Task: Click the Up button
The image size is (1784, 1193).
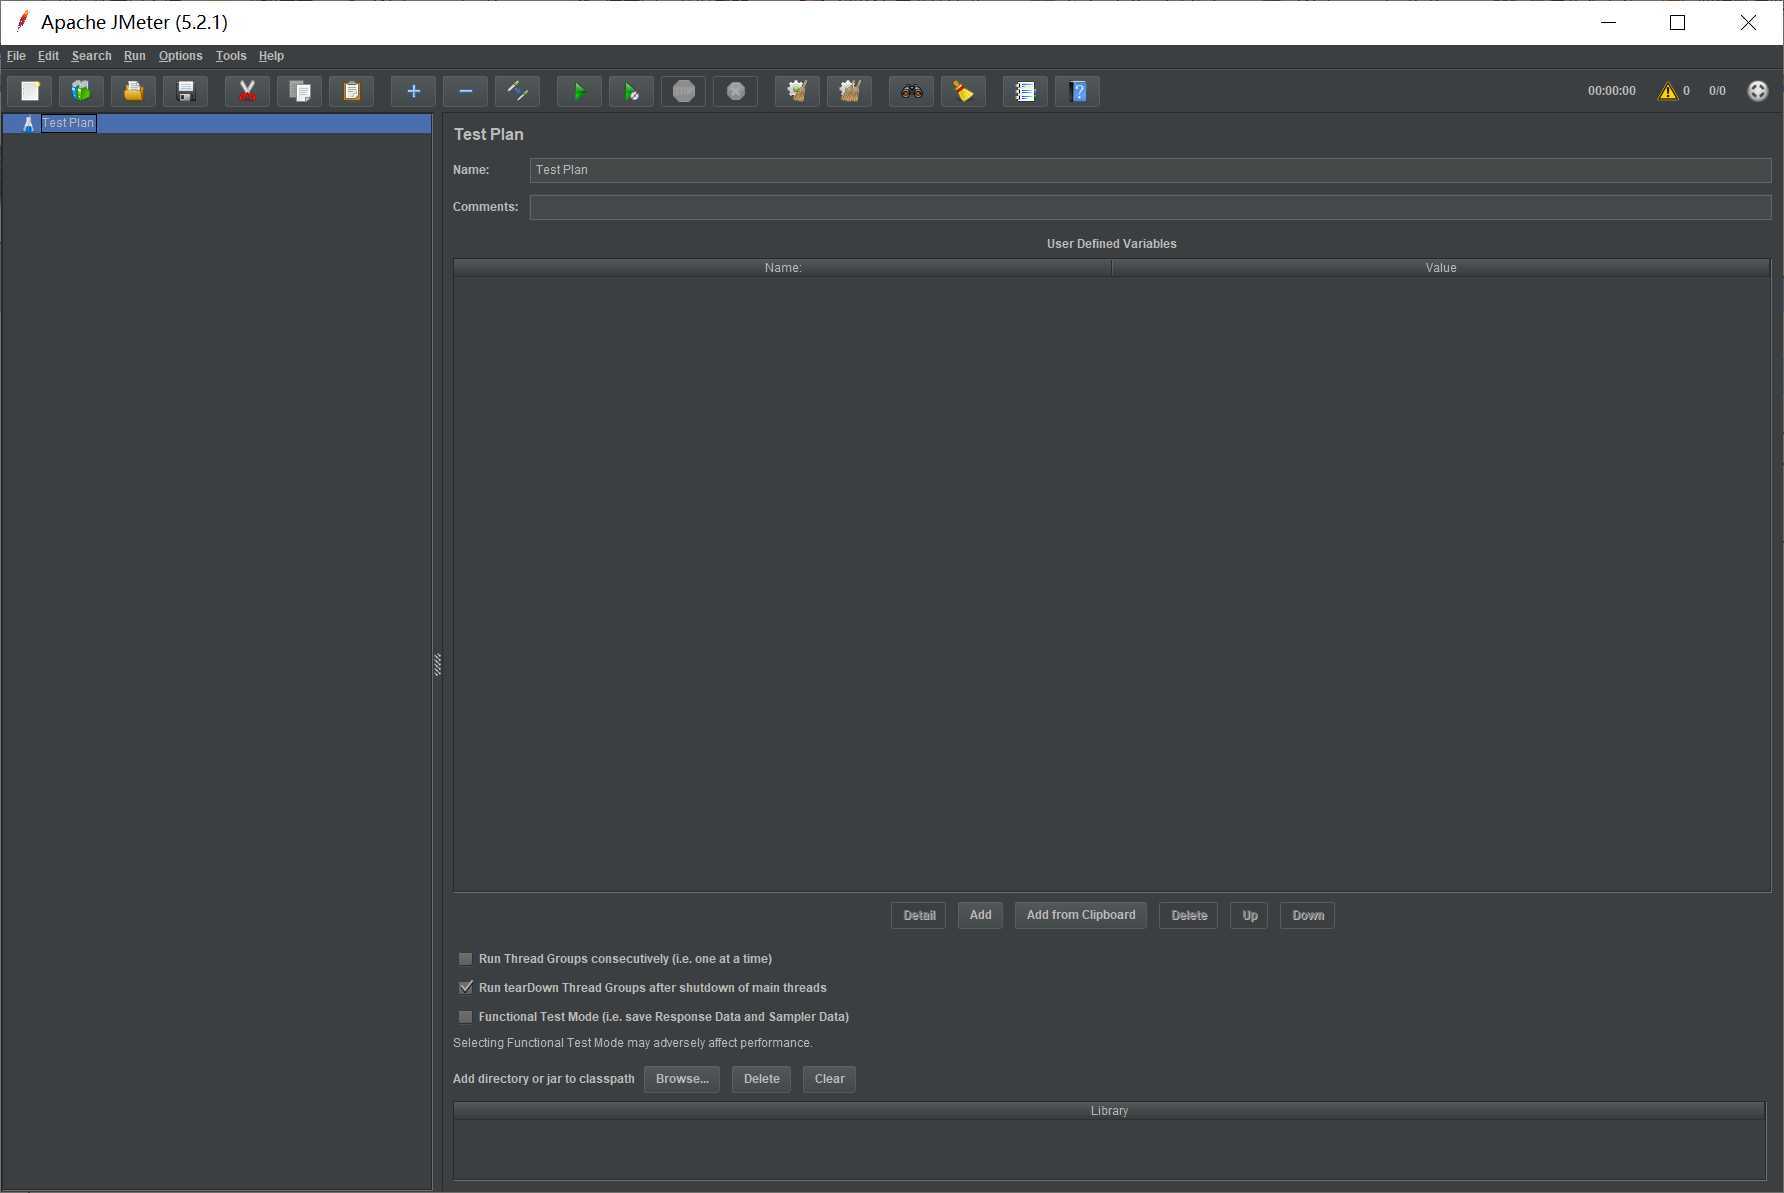Action: (x=1249, y=915)
